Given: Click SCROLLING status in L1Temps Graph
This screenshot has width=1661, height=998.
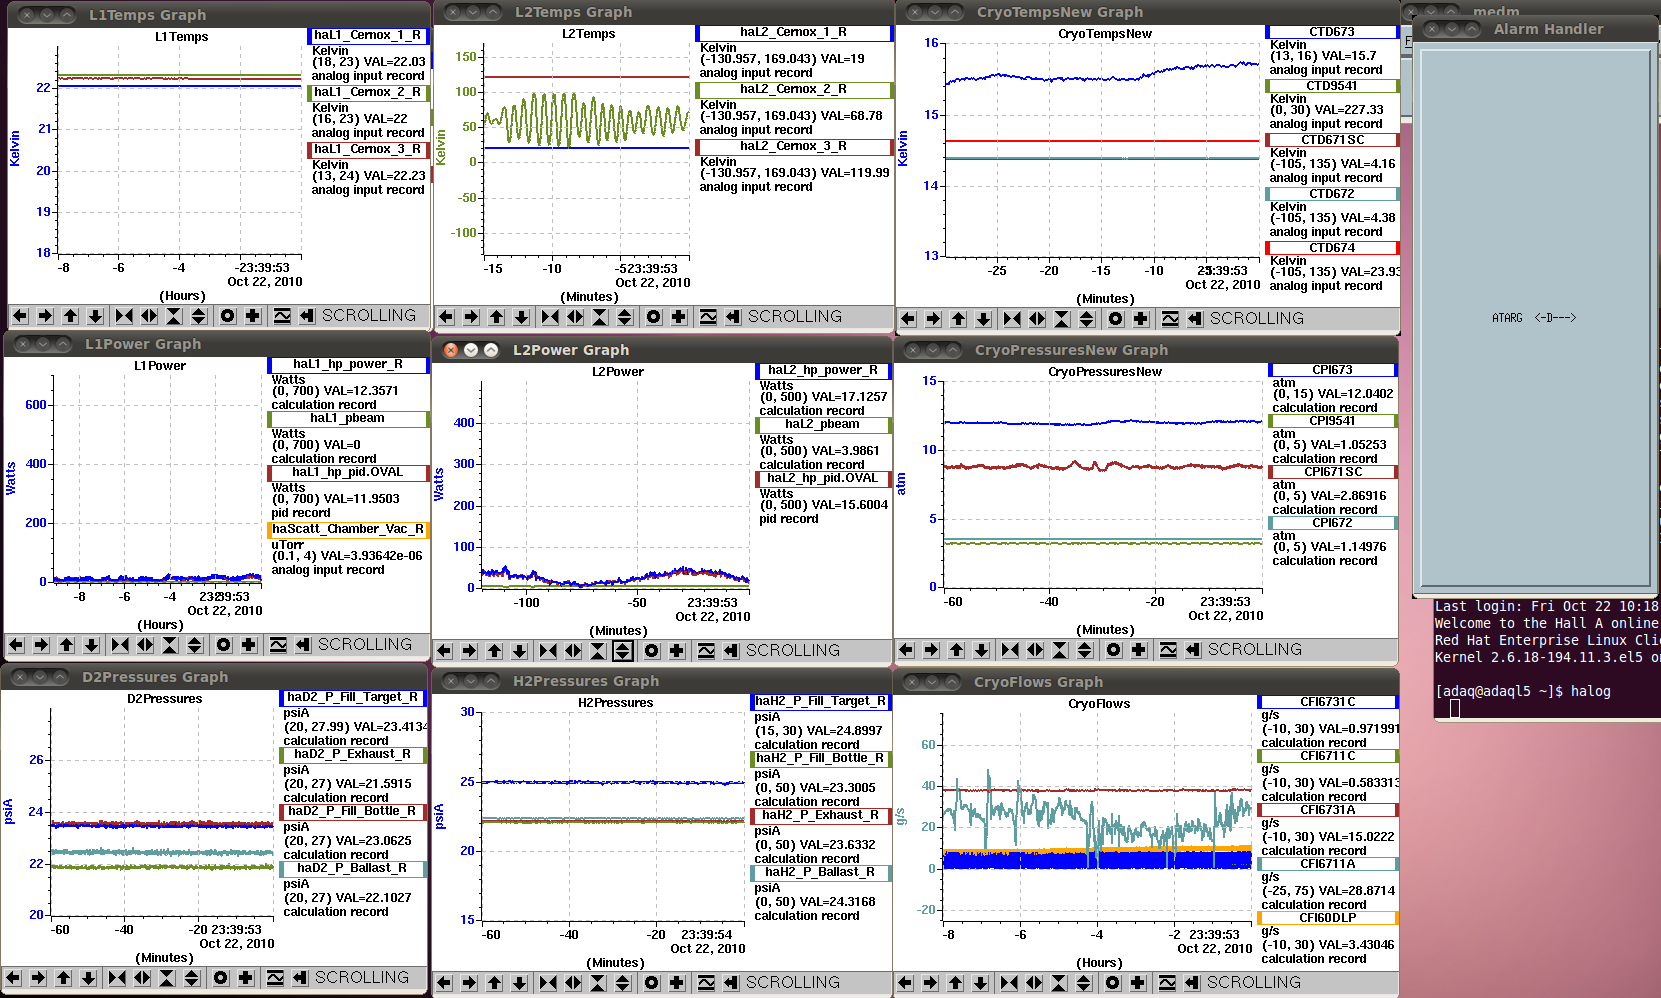Looking at the screenshot, I should (368, 316).
